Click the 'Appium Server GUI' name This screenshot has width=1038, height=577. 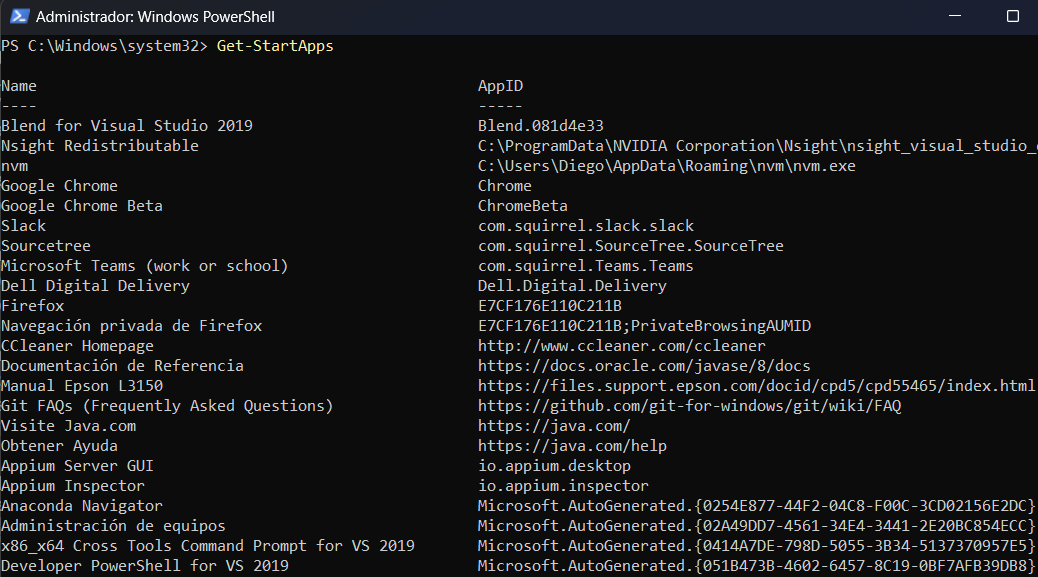point(77,466)
